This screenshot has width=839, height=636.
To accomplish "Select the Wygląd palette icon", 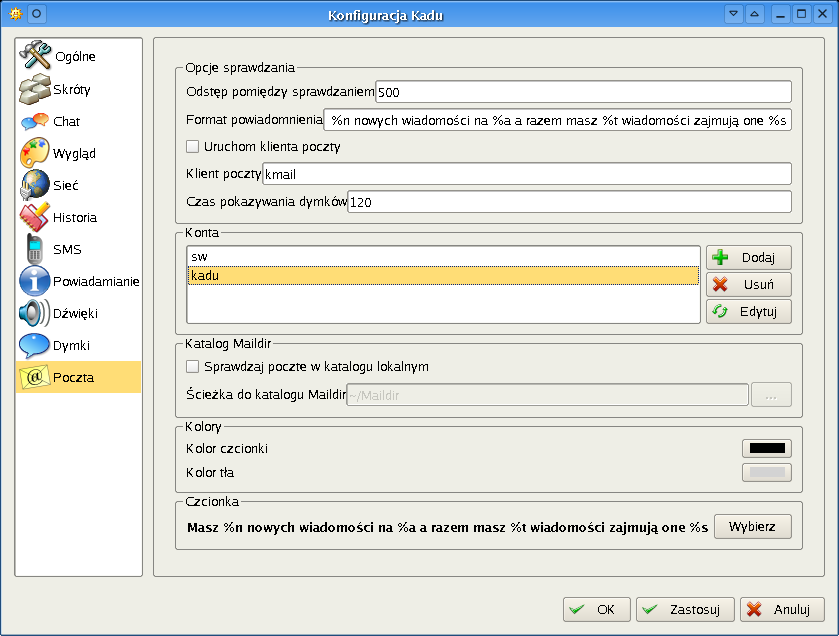I will pos(36,153).
